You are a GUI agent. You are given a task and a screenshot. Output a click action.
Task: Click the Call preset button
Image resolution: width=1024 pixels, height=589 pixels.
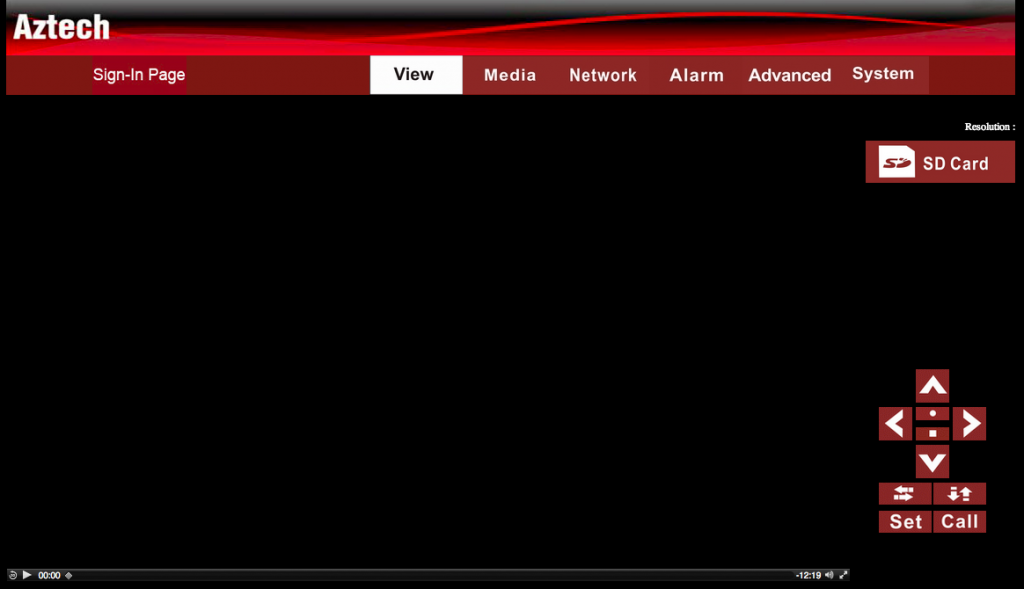(959, 521)
